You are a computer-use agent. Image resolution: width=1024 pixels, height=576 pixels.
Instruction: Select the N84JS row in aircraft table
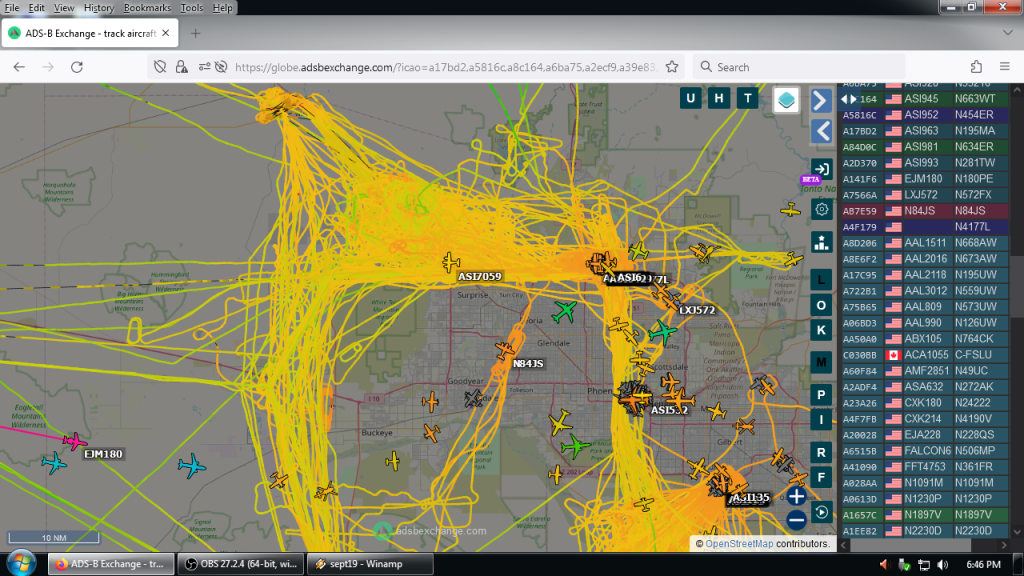coord(925,211)
